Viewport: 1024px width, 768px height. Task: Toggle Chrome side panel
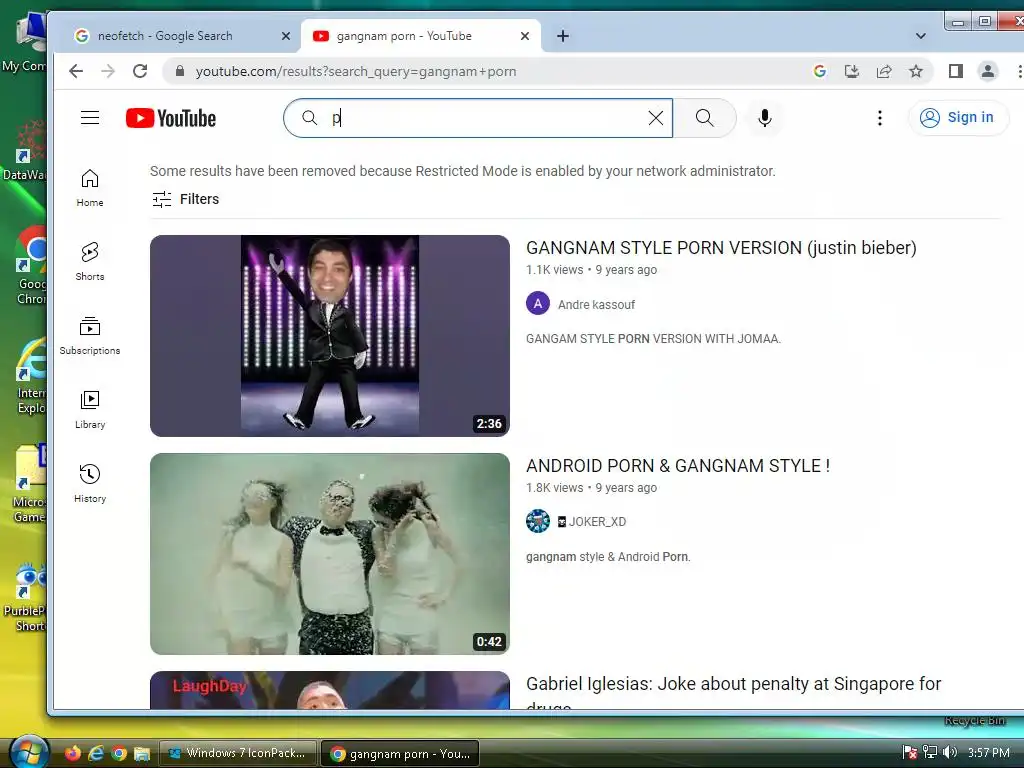(x=955, y=71)
